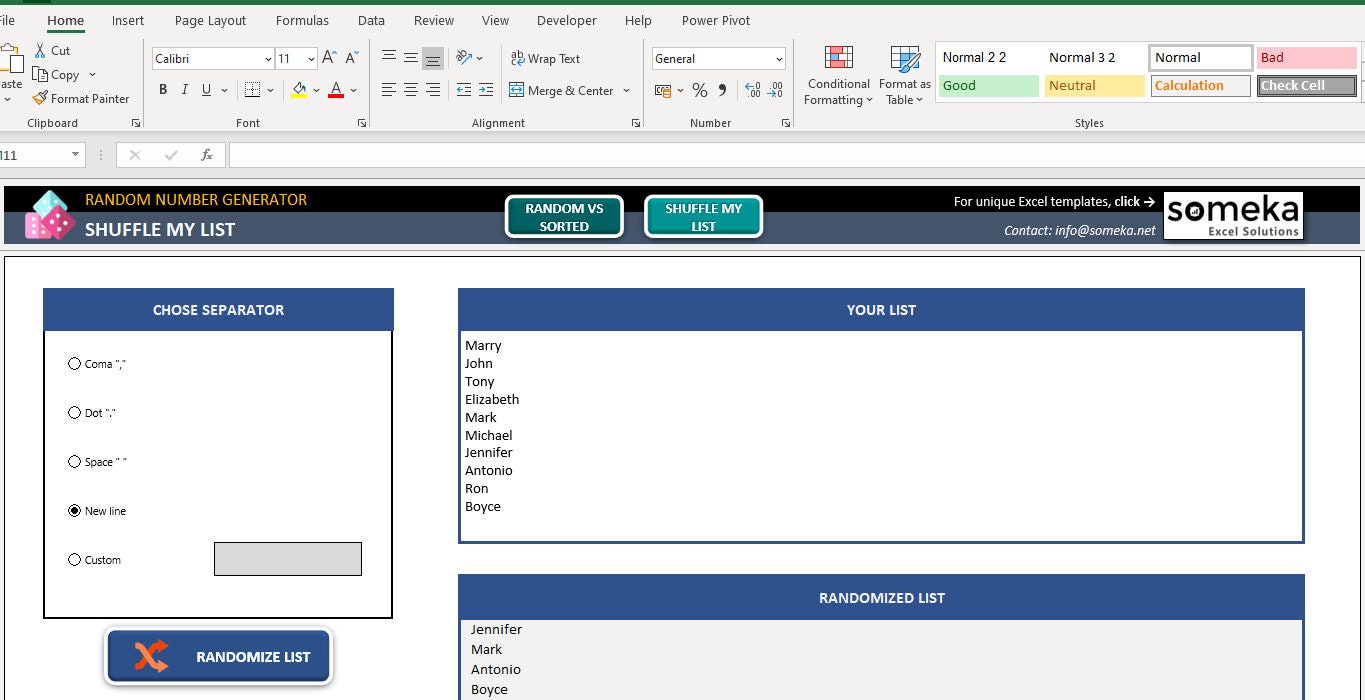Expand the General number format dropdown

pyautogui.click(x=779, y=59)
